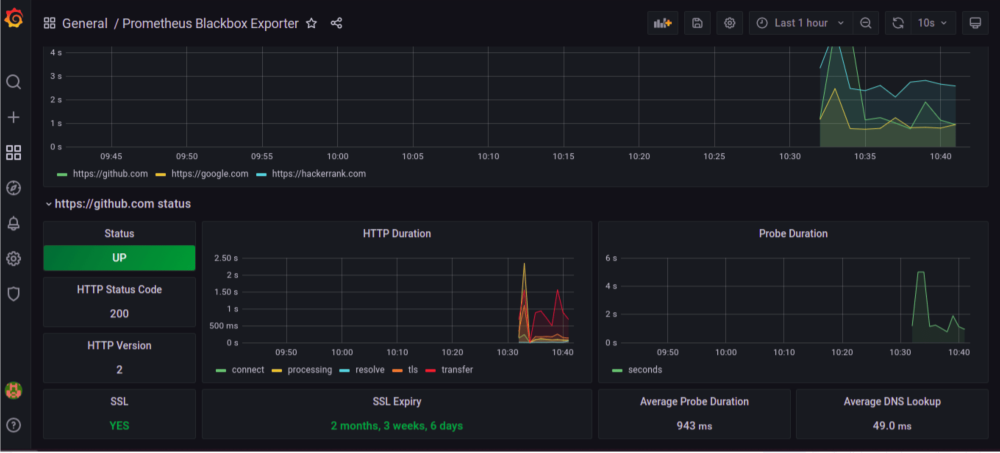Click the General folder breadcrumb

(85, 24)
